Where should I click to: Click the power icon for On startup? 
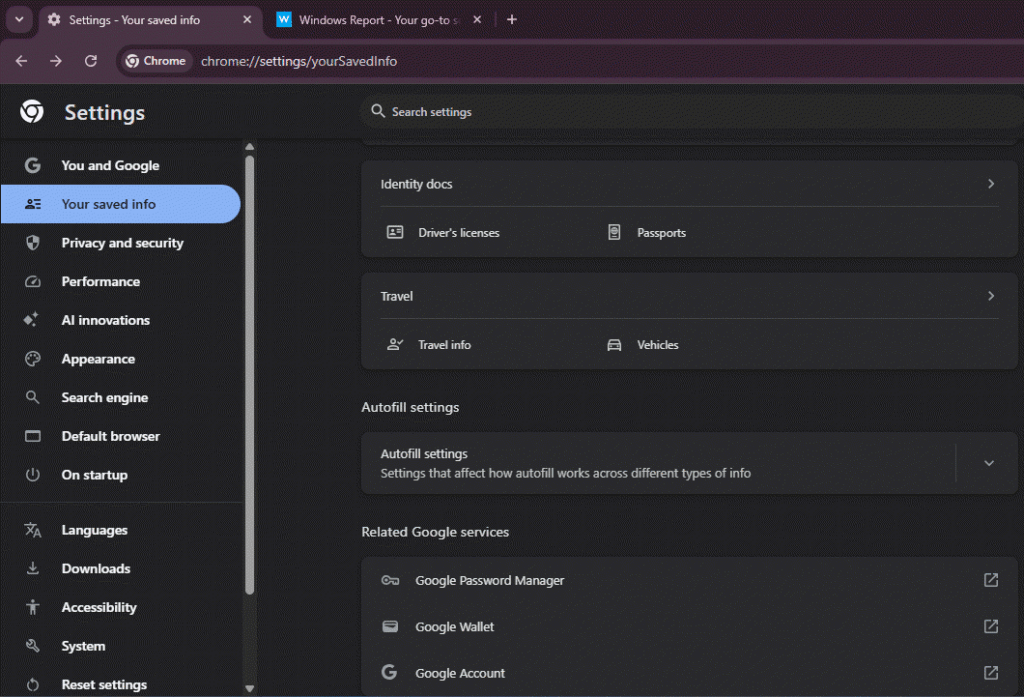click(33, 475)
